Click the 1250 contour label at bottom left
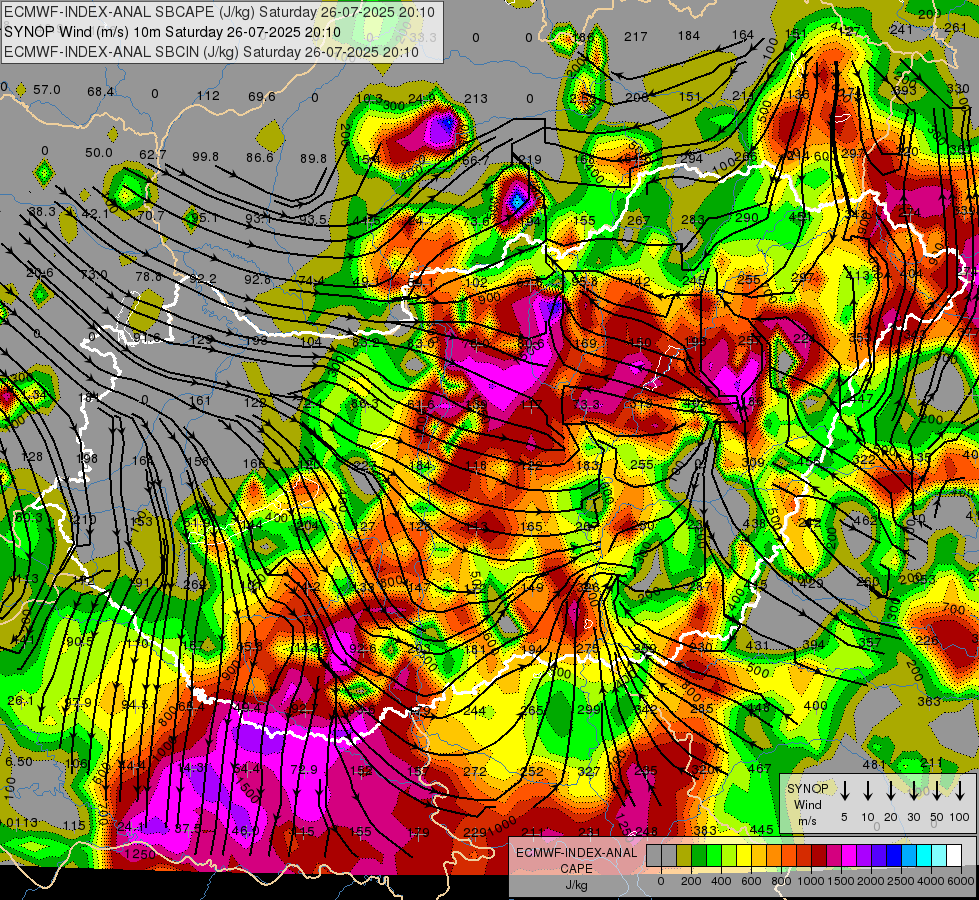The image size is (979, 900). (x=139, y=854)
